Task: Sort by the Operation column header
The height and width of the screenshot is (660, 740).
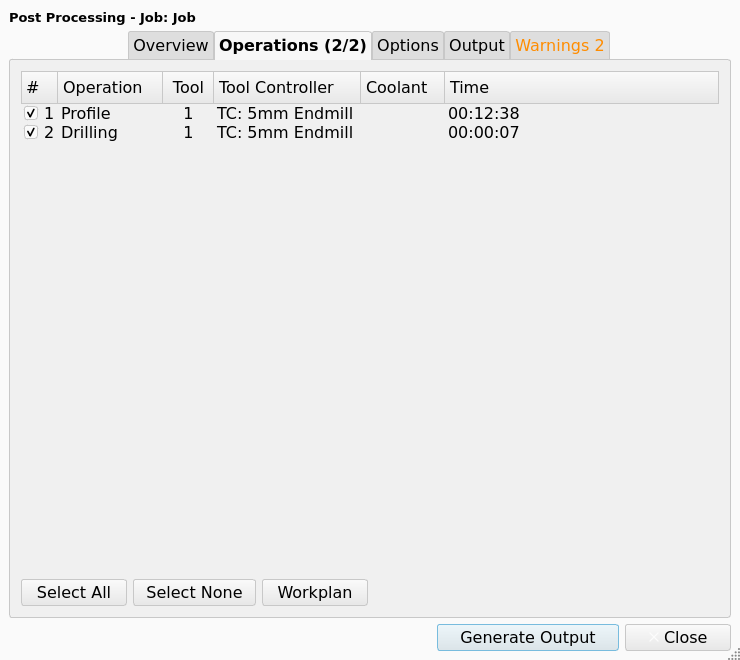Action: [x=110, y=87]
